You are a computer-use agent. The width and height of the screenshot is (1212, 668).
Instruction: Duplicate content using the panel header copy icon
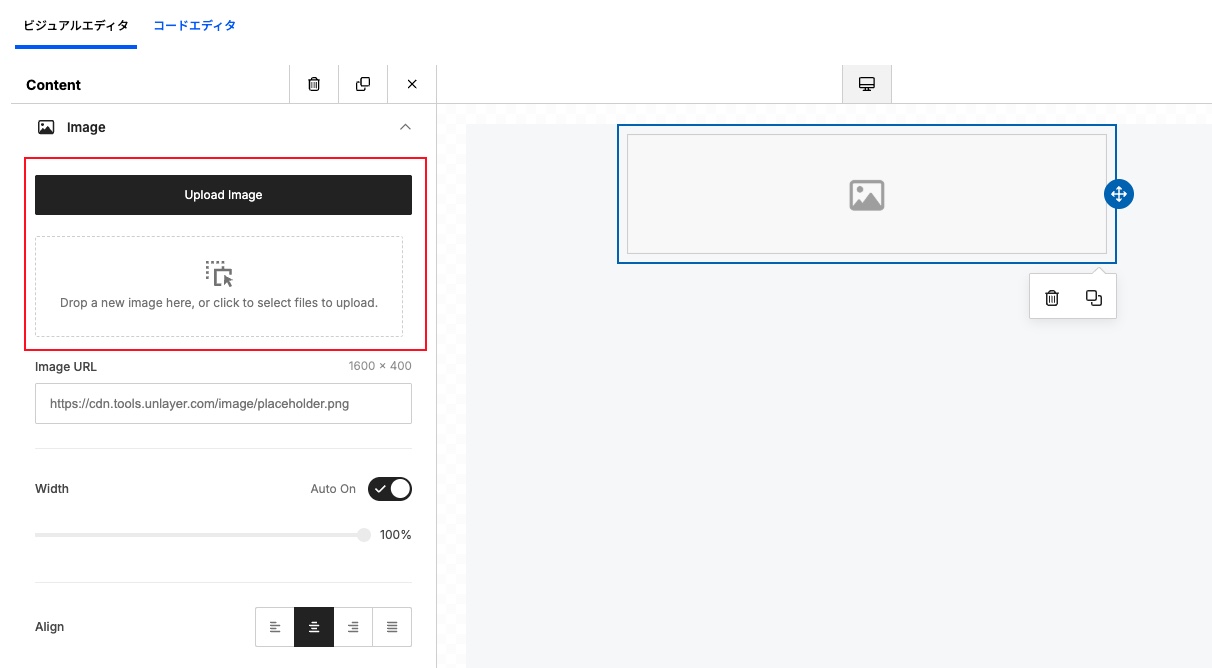tap(363, 84)
